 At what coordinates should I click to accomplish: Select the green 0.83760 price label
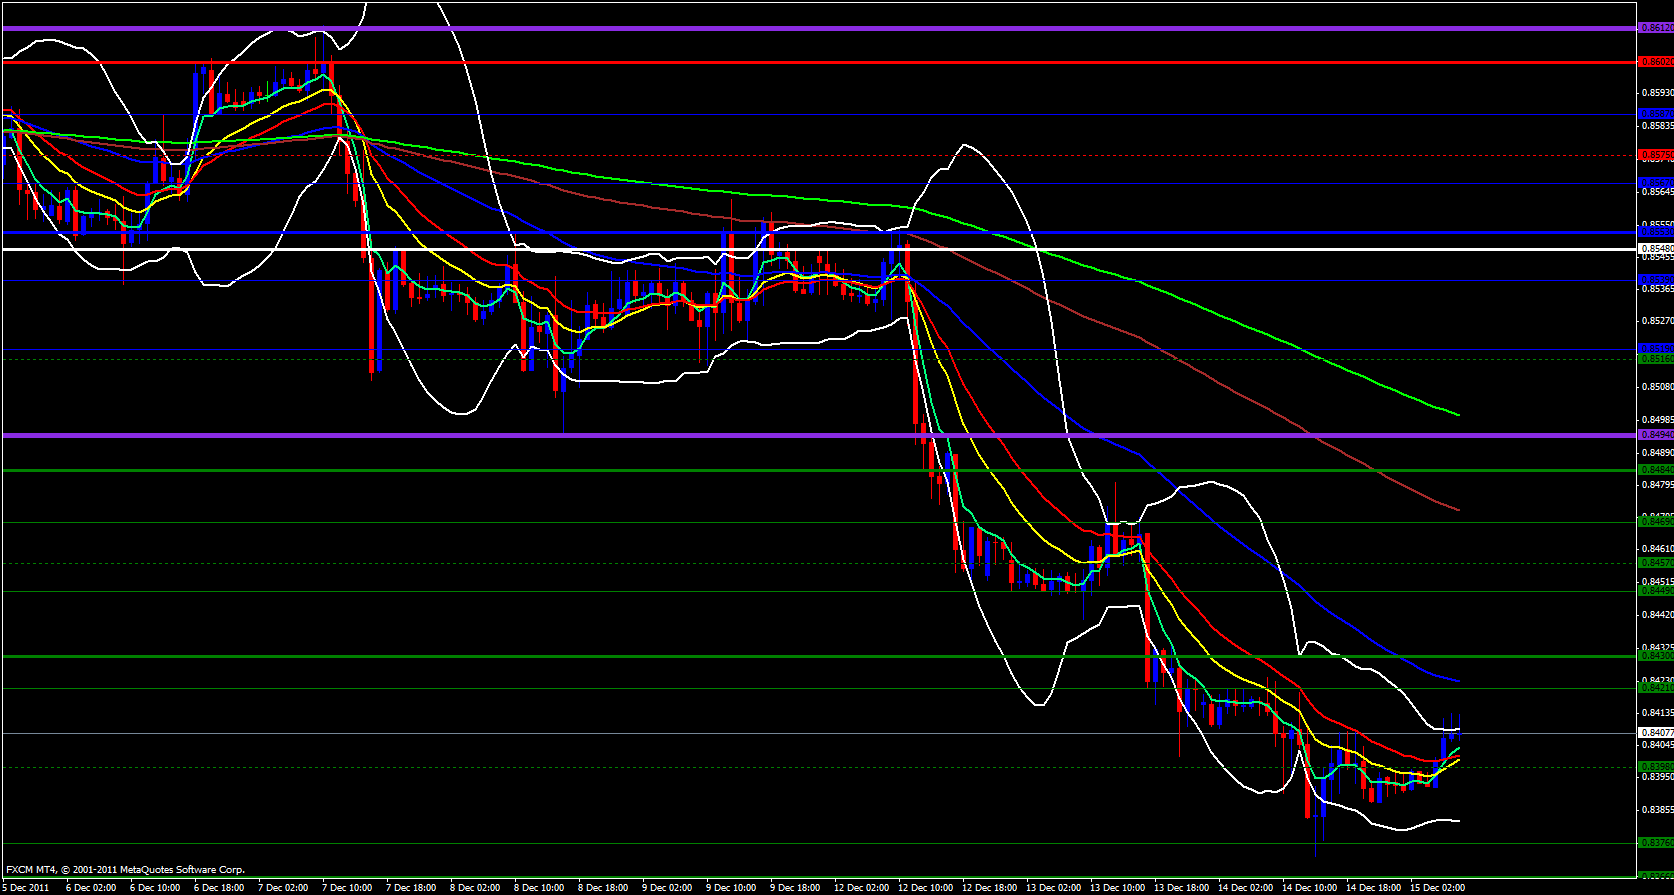[1656, 843]
